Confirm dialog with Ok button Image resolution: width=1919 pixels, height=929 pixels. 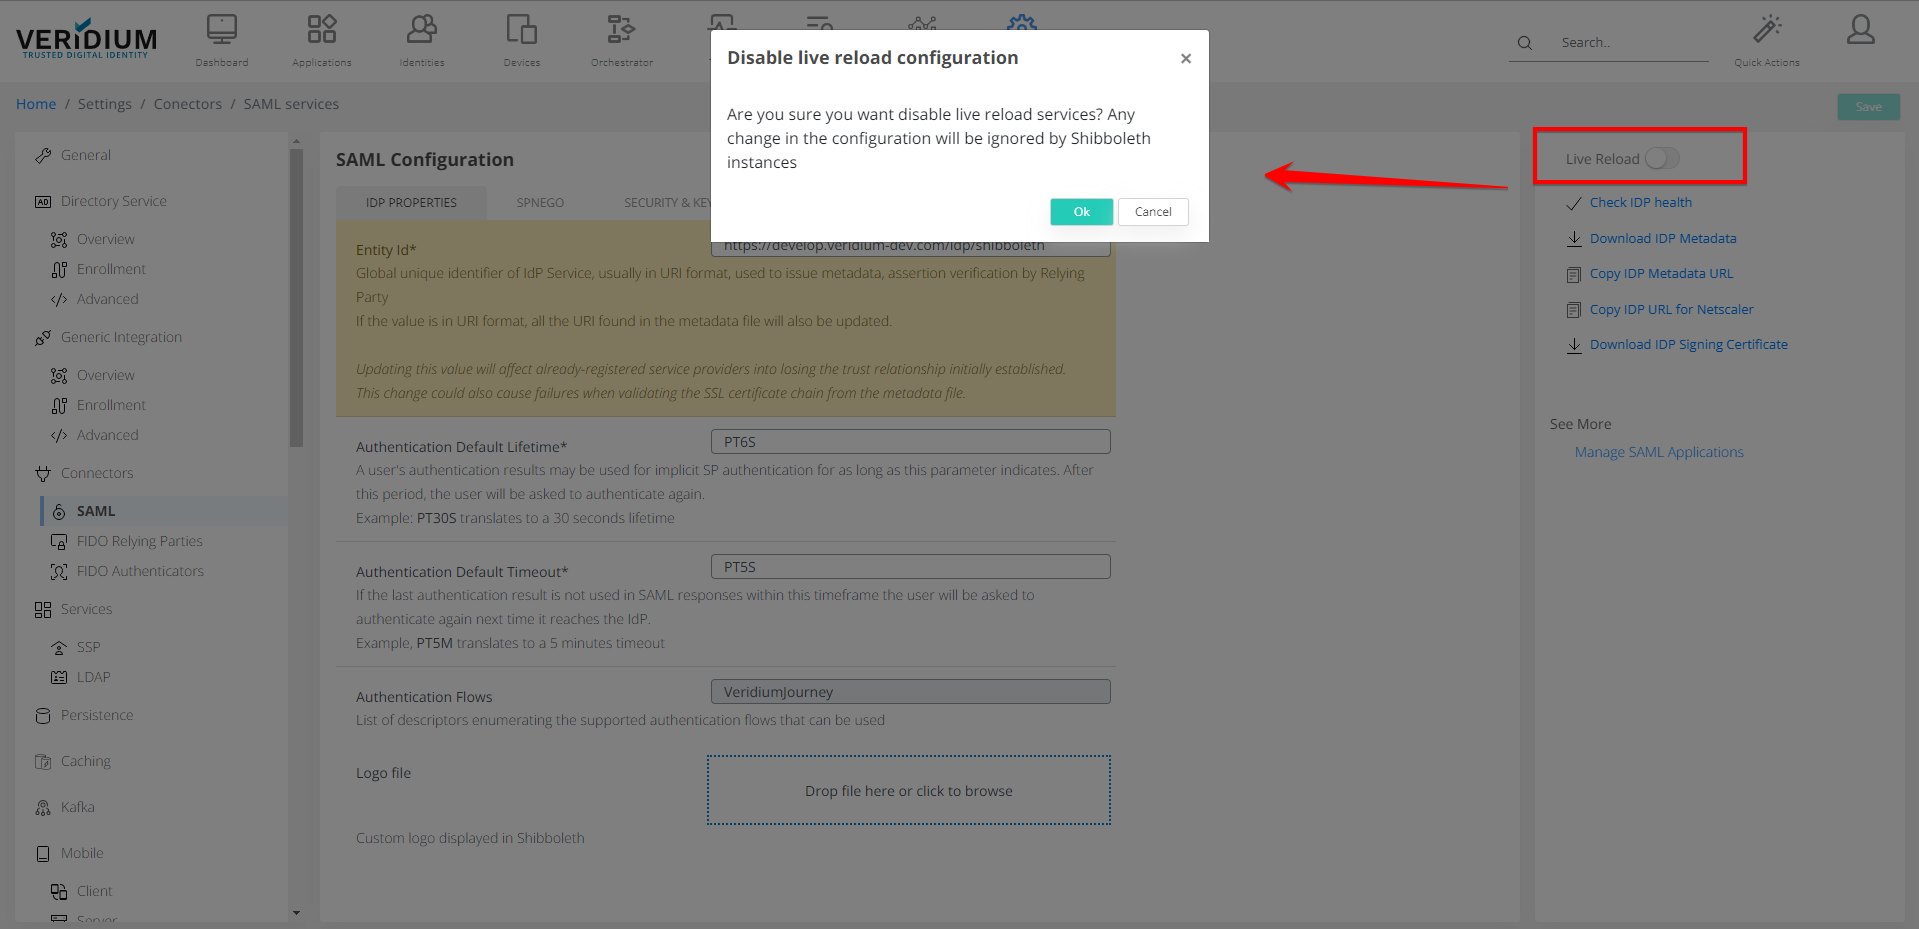pyautogui.click(x=1081, y=212)
